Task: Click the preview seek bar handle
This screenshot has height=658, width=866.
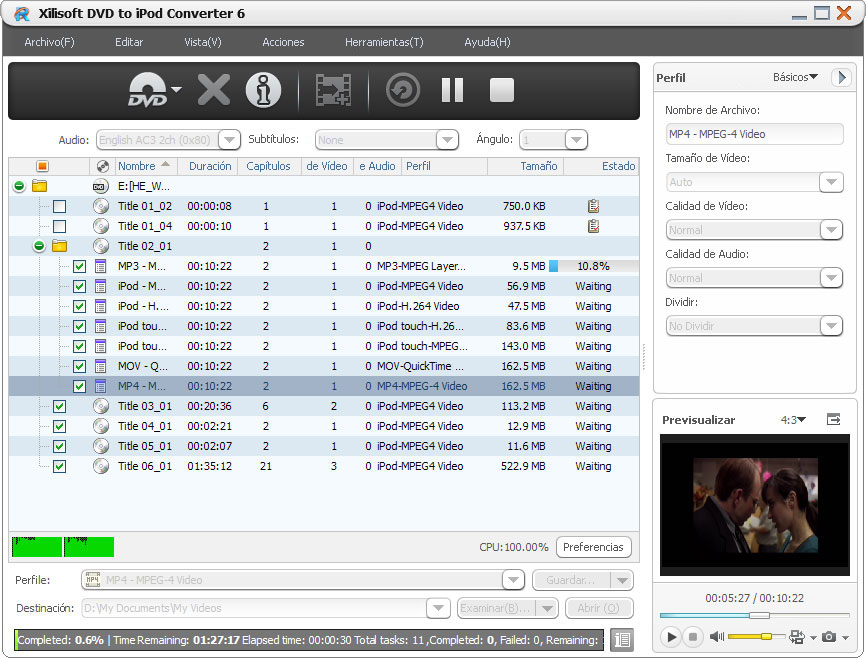Action: pos(759,615)
